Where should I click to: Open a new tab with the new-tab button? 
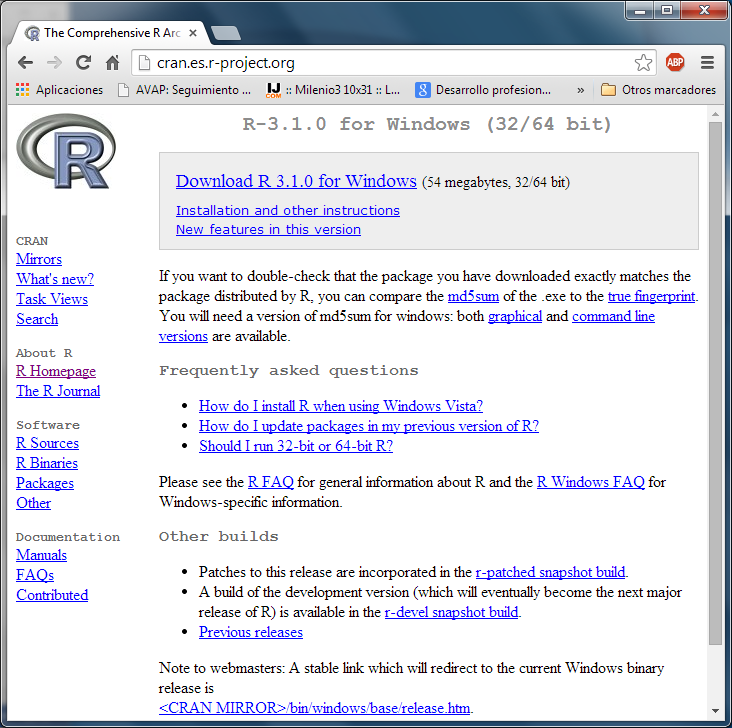(x=225, y=33)
